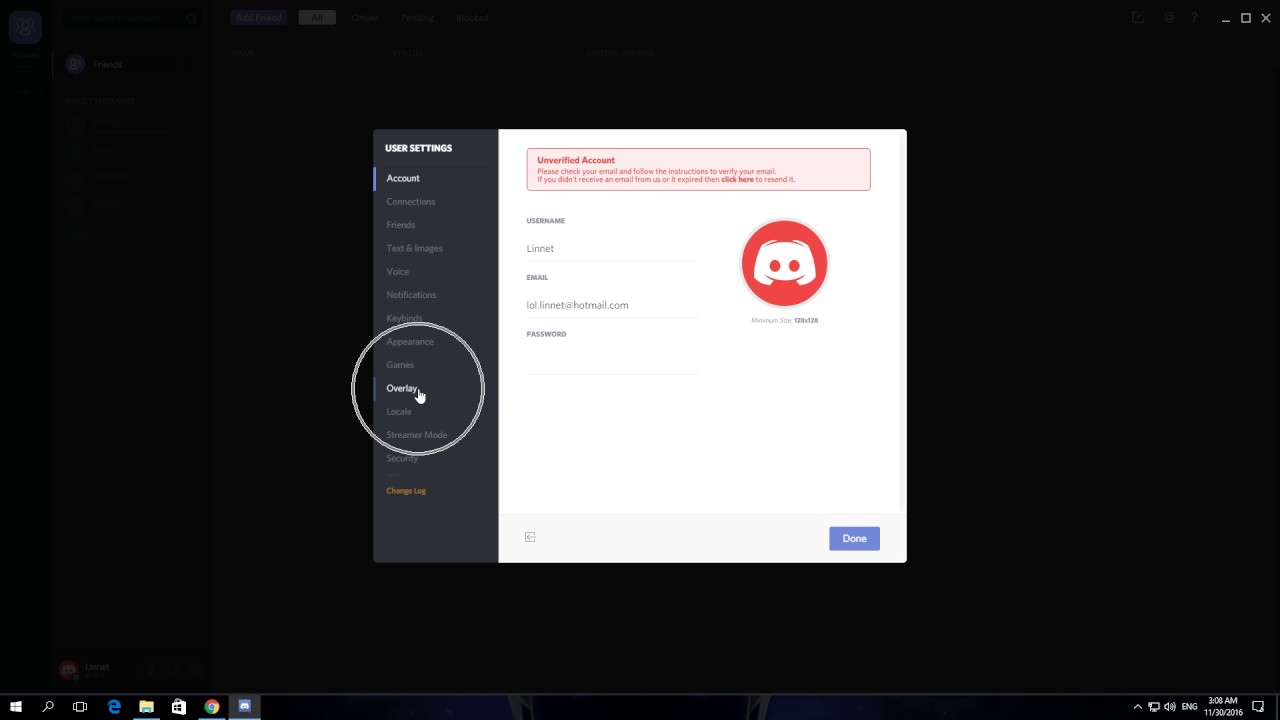Click the Password input field
The height and width of the screenshot is (720, 1280).
pyautogui.click(x=612, y=362)
